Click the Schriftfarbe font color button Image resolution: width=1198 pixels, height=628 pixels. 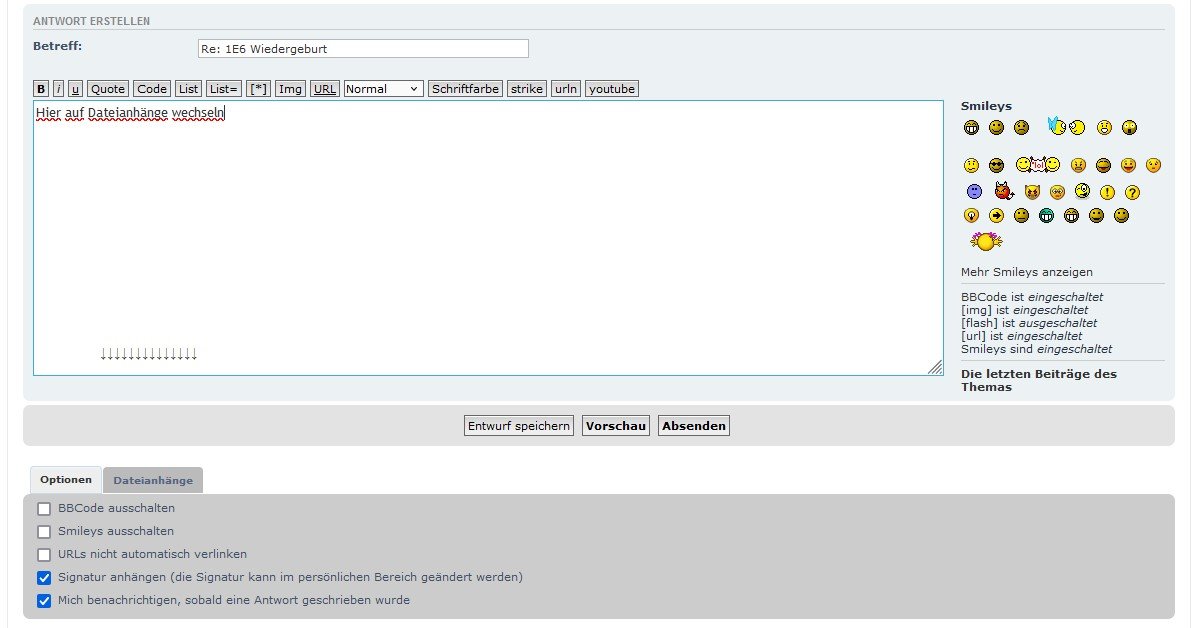(x=465, y=89)
